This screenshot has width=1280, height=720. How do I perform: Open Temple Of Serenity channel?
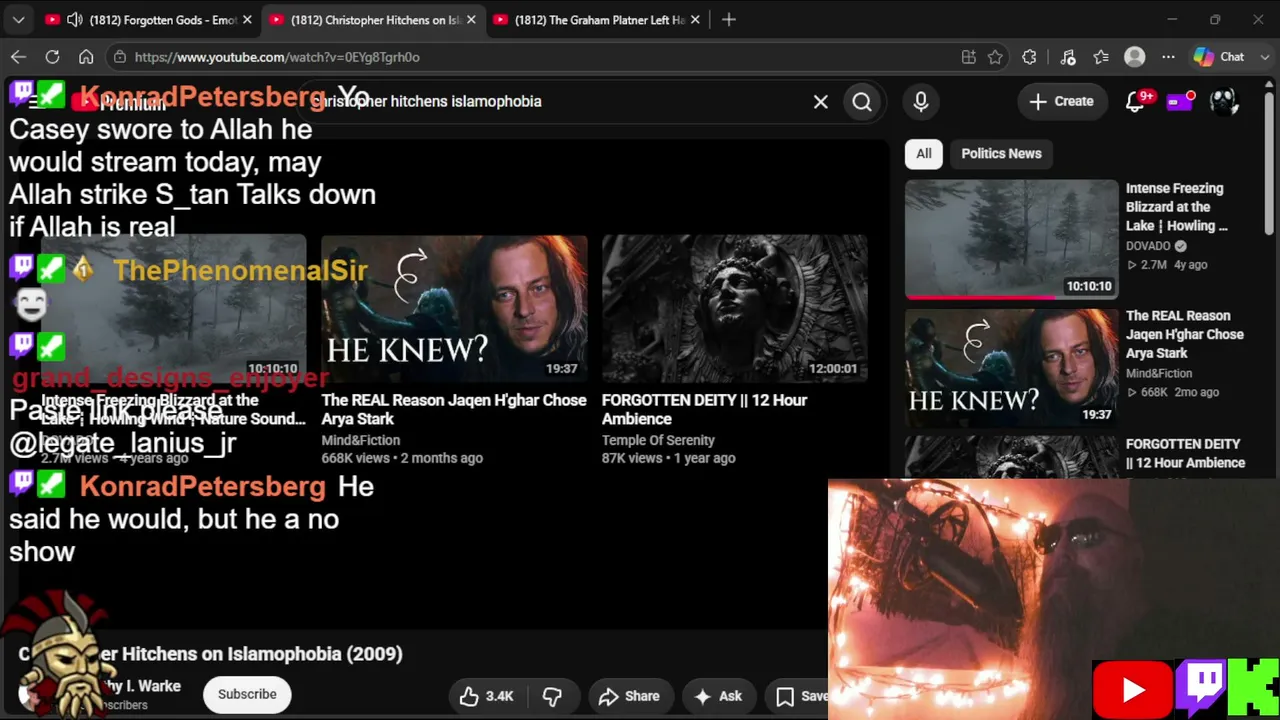[x=658, y=440]
